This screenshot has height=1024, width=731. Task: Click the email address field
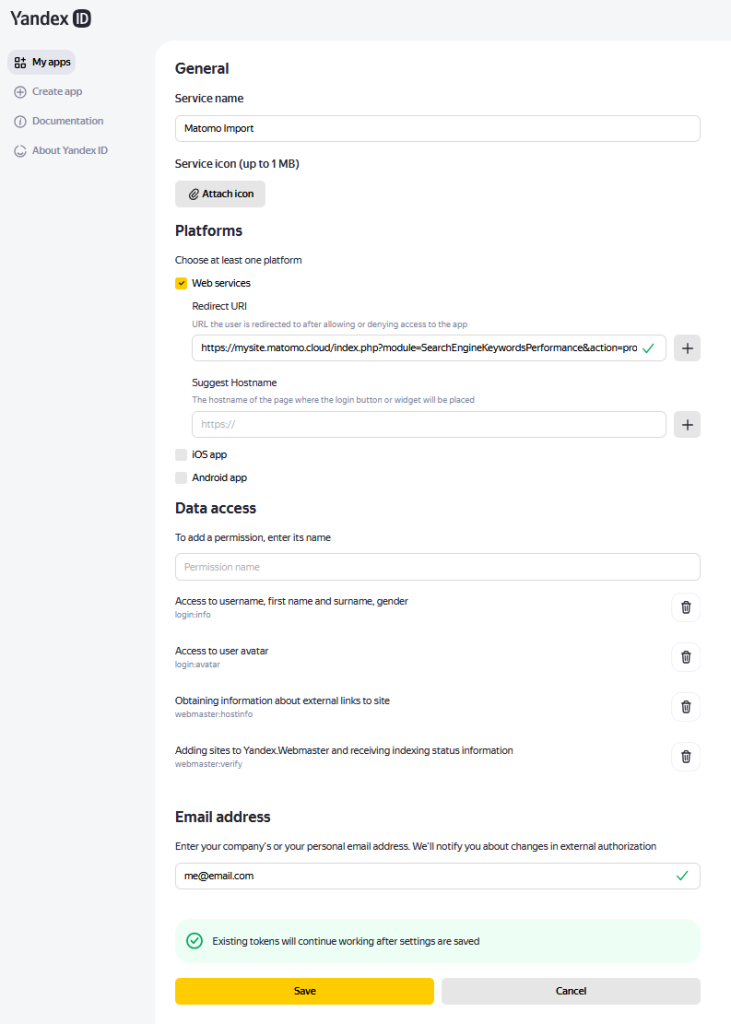[437, 876]
